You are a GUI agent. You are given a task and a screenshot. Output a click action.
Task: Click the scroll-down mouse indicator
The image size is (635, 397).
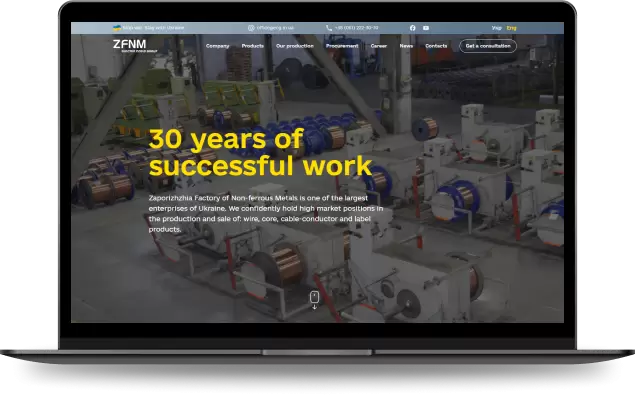click(314, 300)
